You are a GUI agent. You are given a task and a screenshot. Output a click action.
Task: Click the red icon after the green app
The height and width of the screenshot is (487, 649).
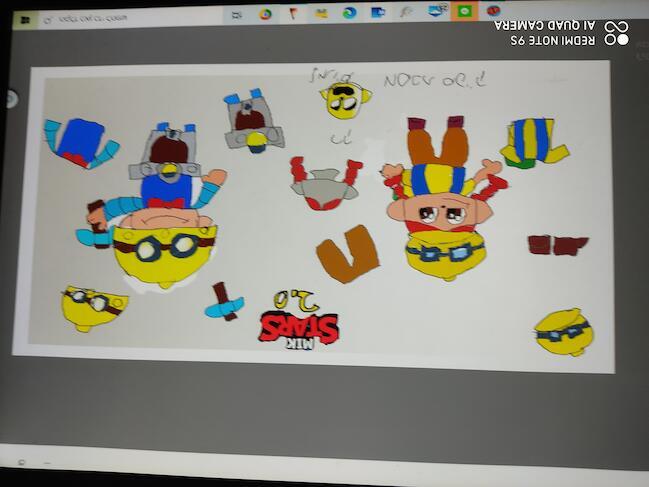(493, 10)
